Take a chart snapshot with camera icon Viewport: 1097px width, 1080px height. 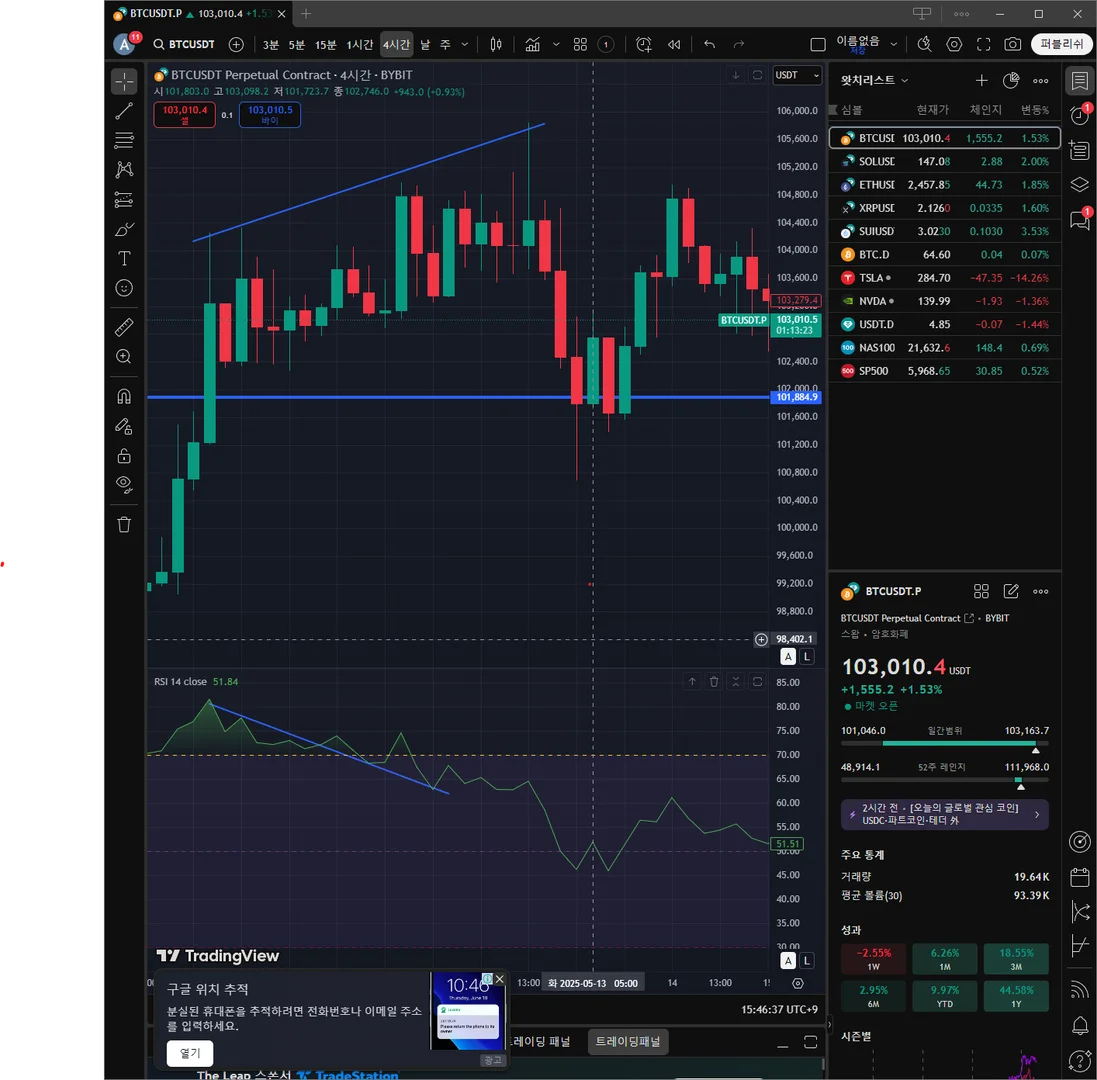[x=1012, y=45]
